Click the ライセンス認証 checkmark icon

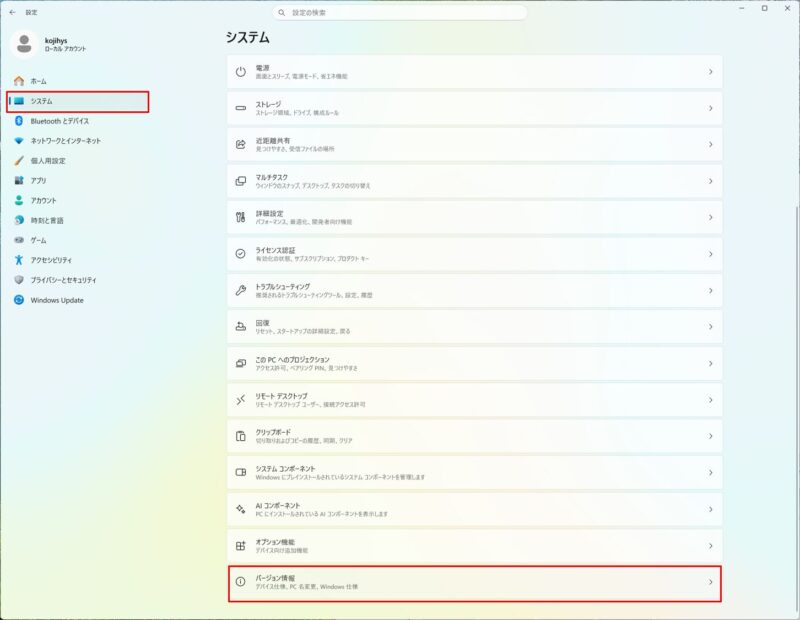click(240, 254)
